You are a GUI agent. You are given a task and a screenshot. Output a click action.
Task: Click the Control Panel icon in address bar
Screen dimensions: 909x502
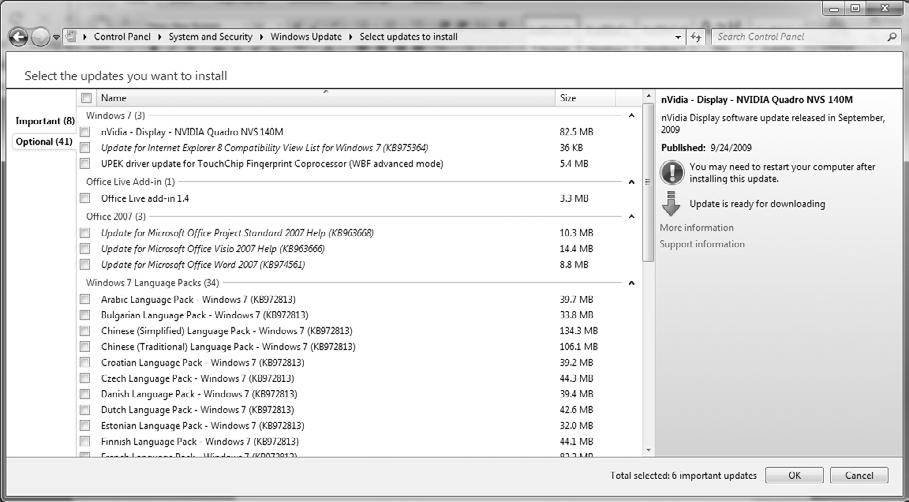(x=71, y=37)
